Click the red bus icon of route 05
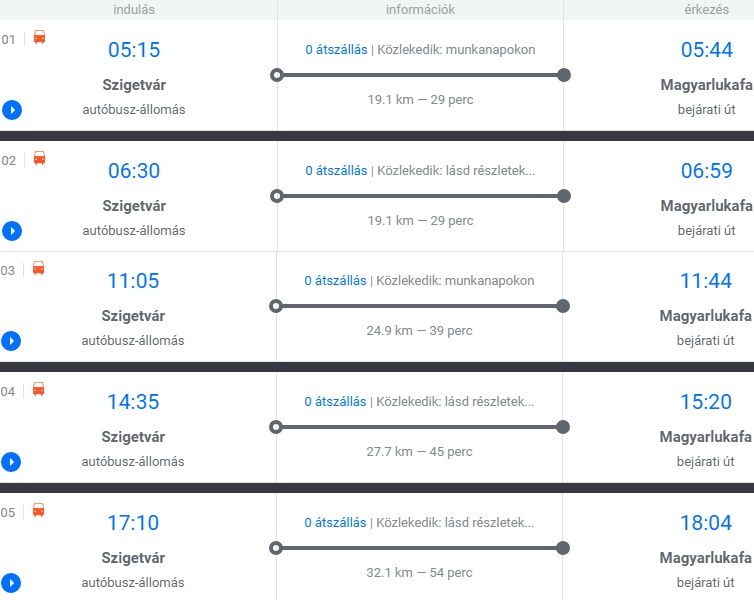 39,510
